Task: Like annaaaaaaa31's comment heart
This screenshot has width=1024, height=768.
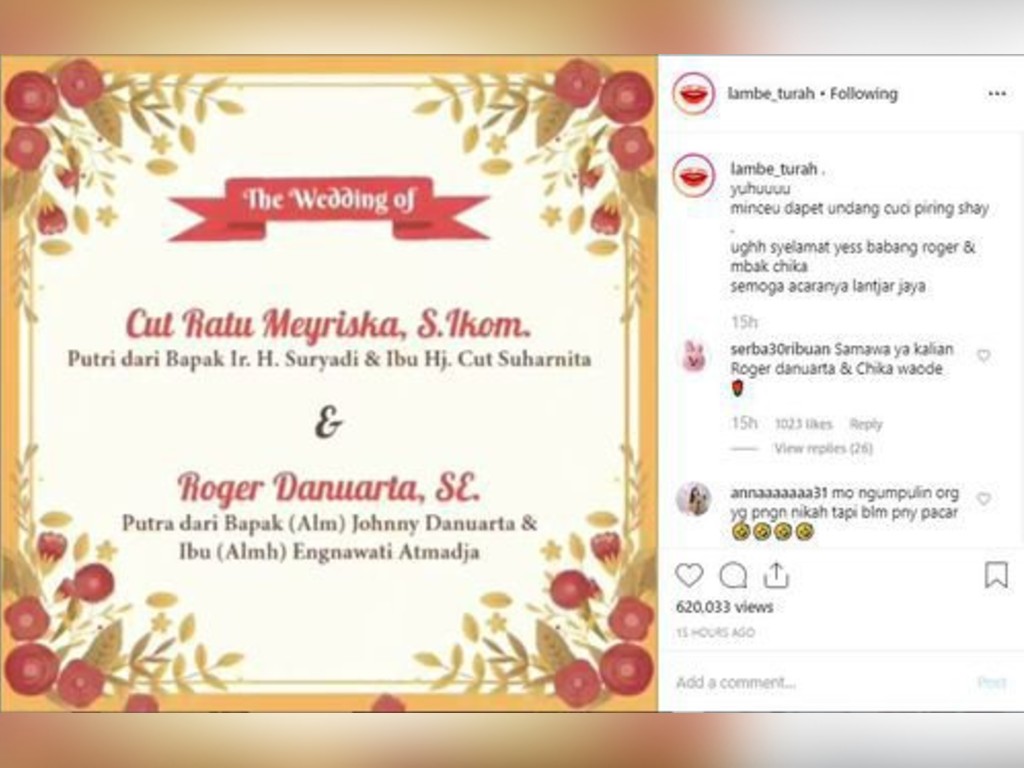Action: pyautogui.click(x=984, y=499)
